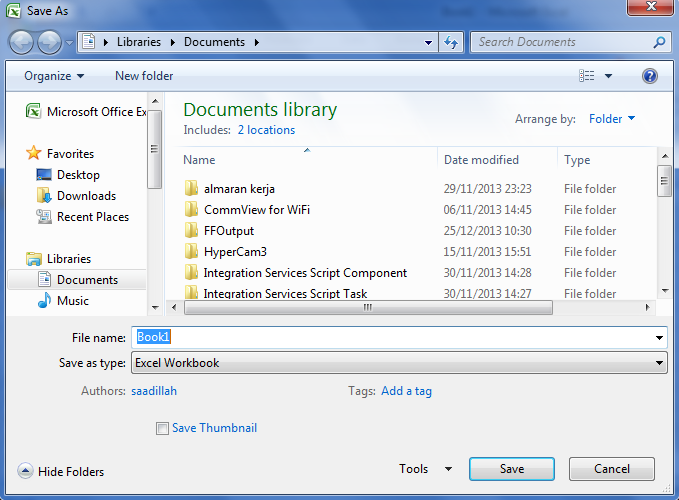679x500 pixels.
Task: Click horizontal scrollbar right arrow
Action: [647, 308]
